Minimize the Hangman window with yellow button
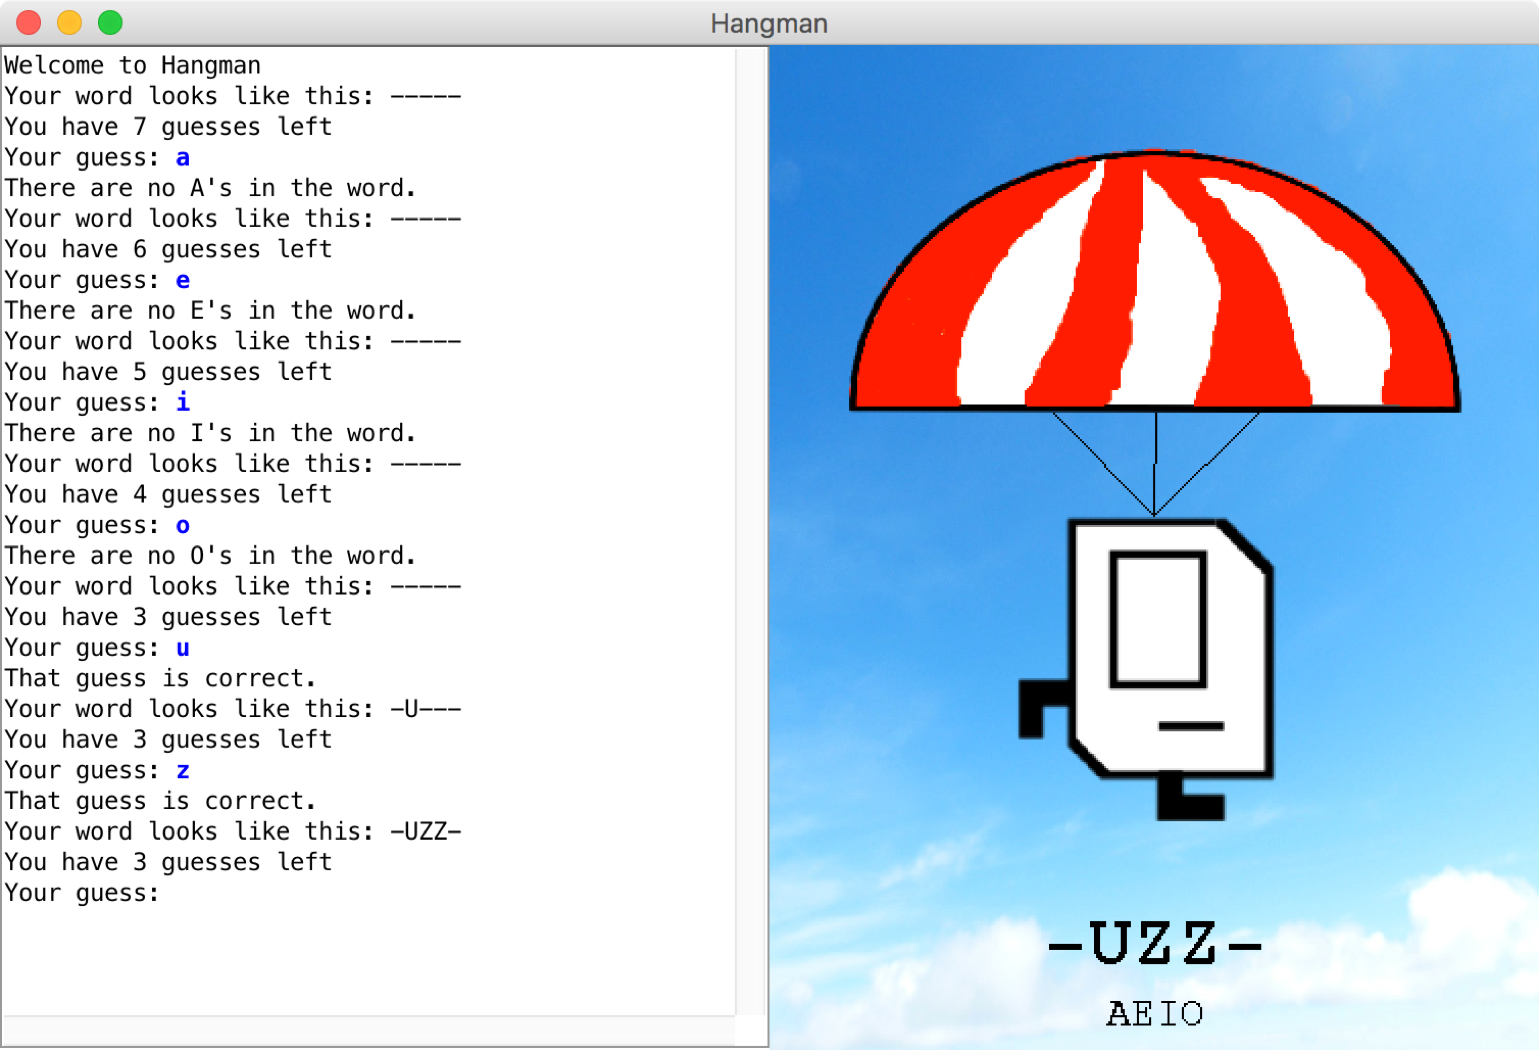This screenshot has width=1539, height=1050. point(69,22)
